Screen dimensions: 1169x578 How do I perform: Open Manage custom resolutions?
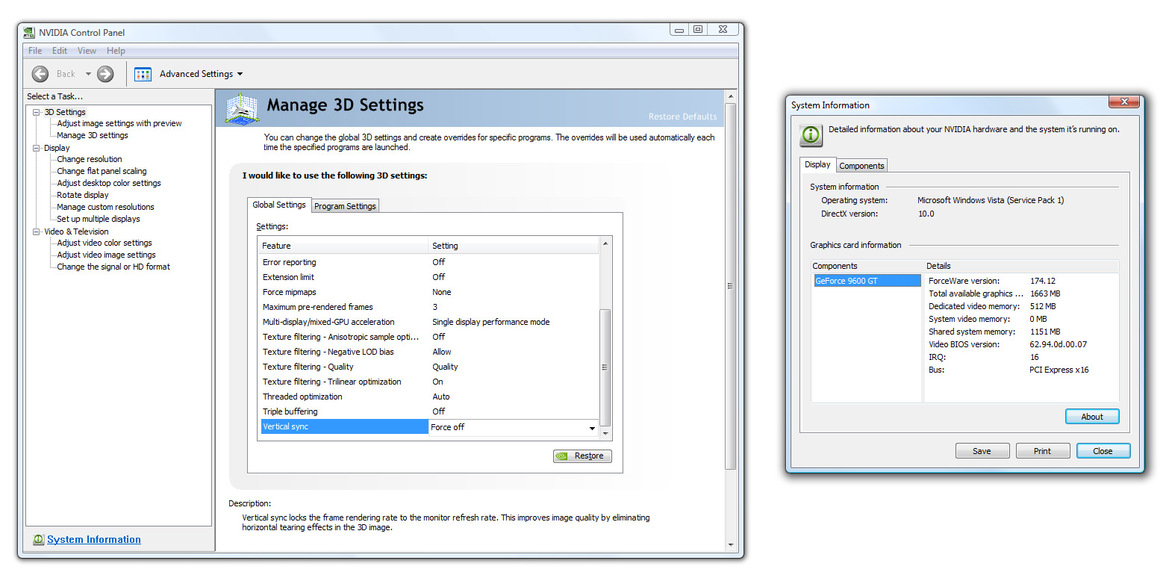point(106,207)
